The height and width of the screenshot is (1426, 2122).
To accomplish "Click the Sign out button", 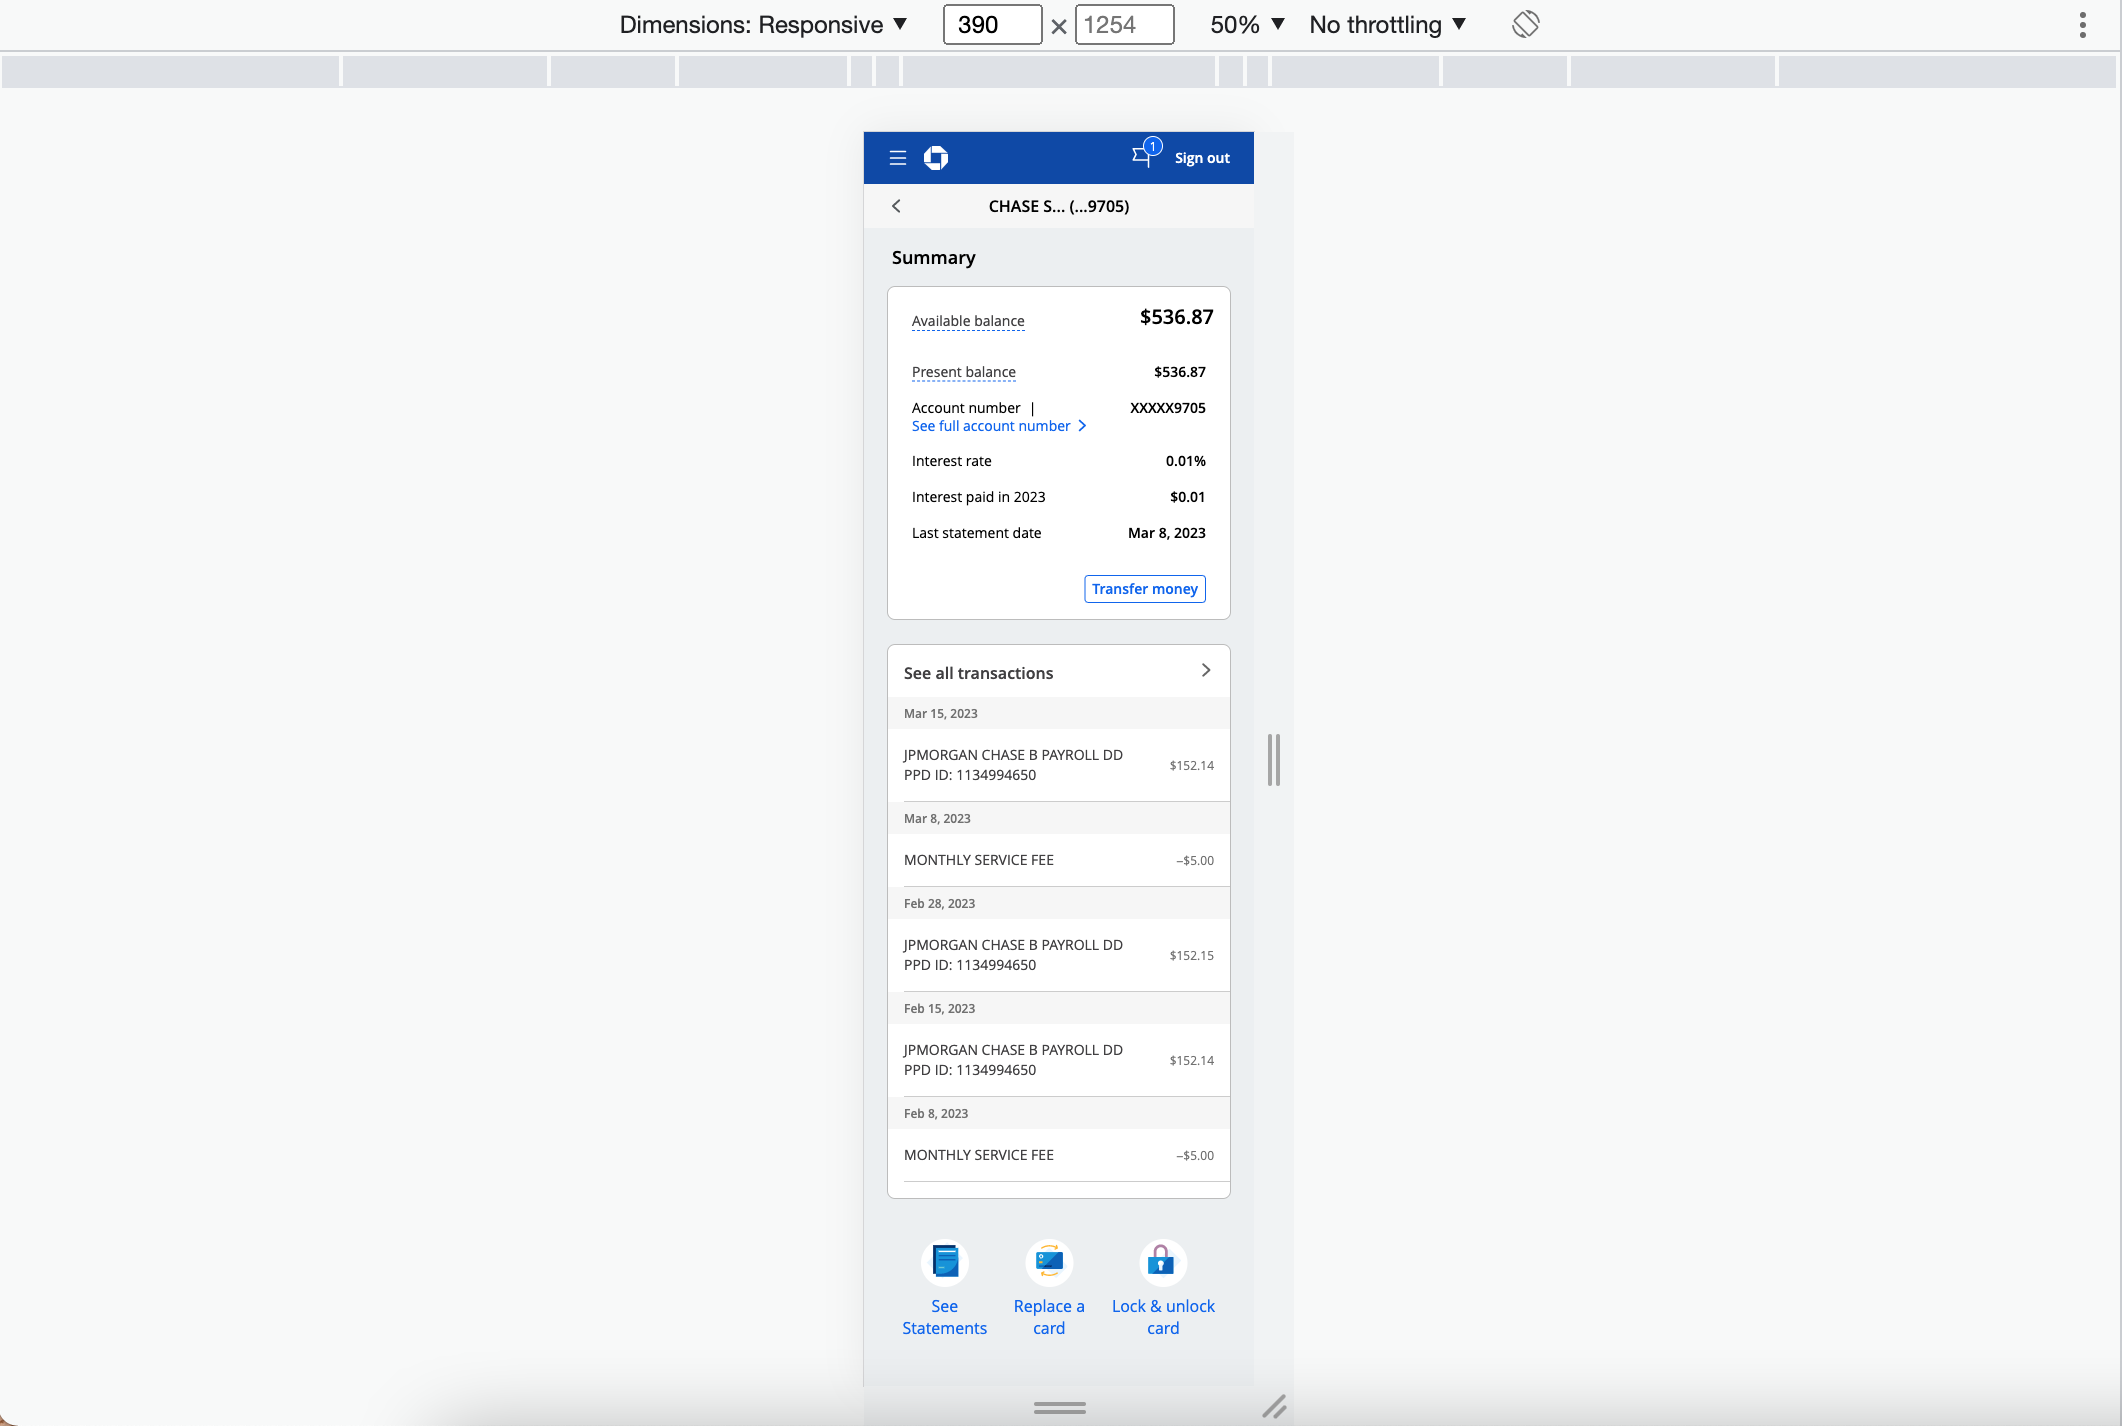I will click(x=1202, y=158).
